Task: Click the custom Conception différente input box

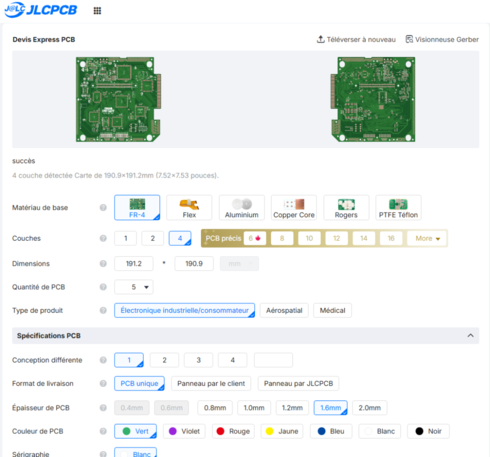Action: pos(273,360)
